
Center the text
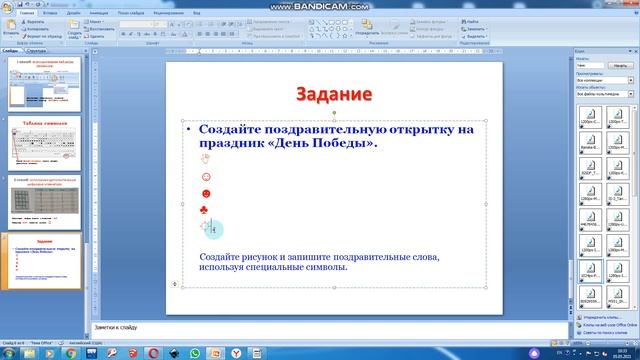(208, 34)
